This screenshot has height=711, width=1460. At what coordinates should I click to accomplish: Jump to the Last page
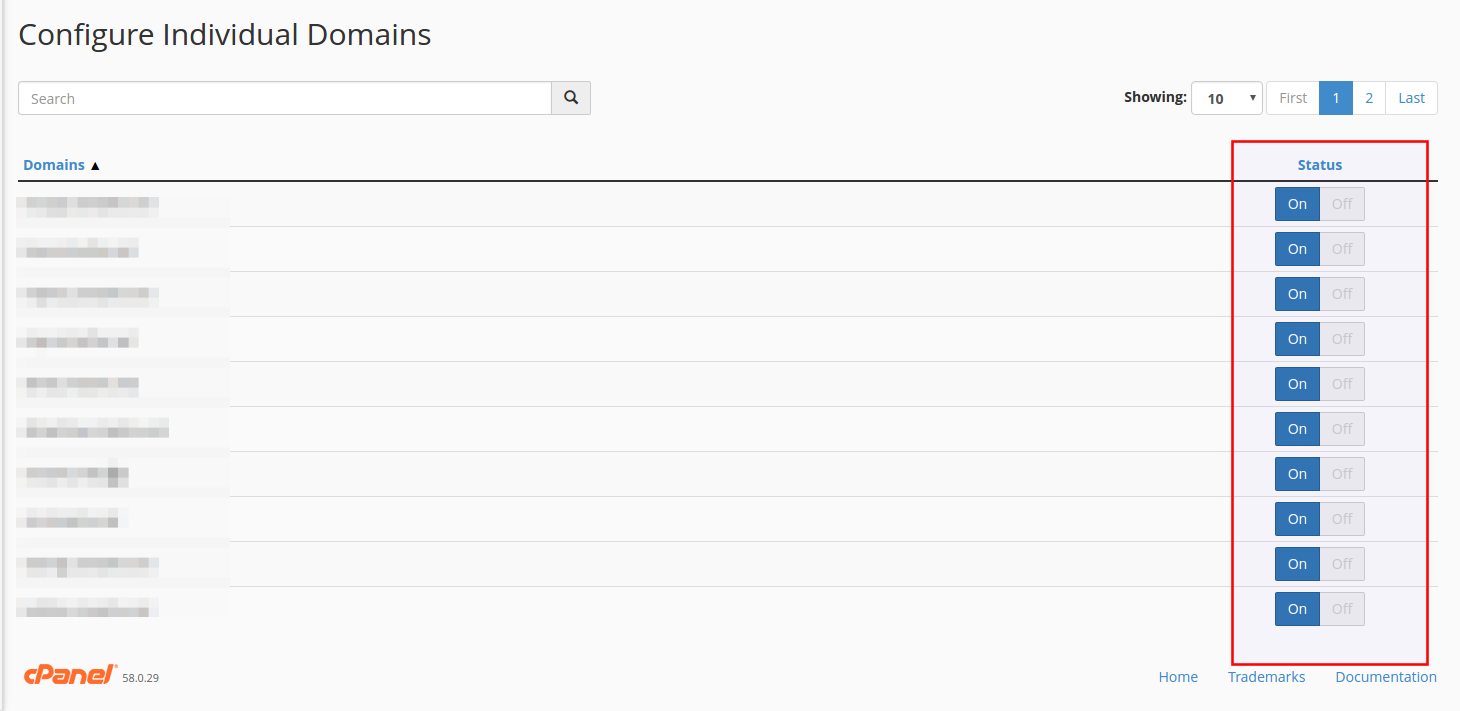tap(1411, 97)
